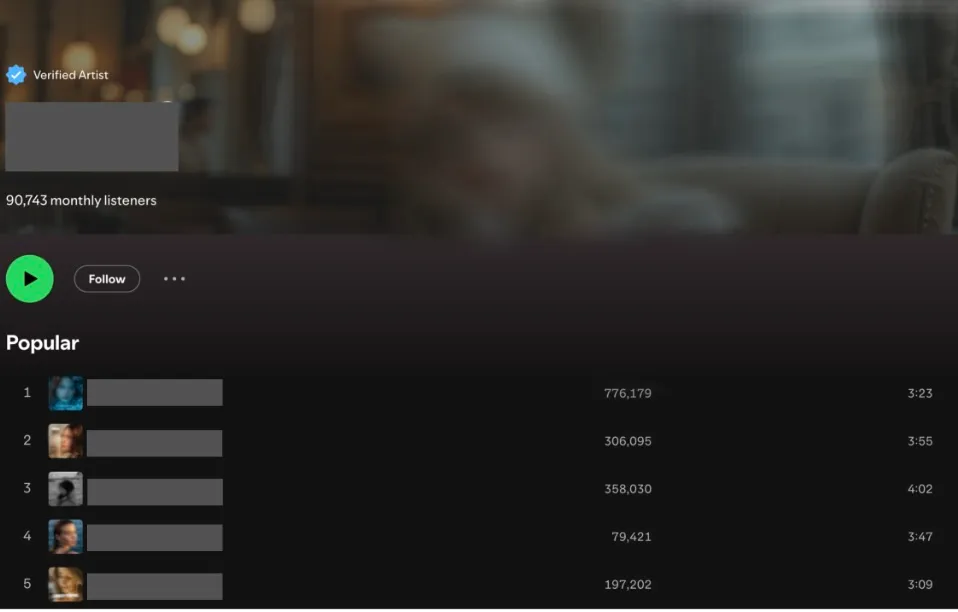
Task: Open the three-dot more options menu
Action: tap(174, 279)
